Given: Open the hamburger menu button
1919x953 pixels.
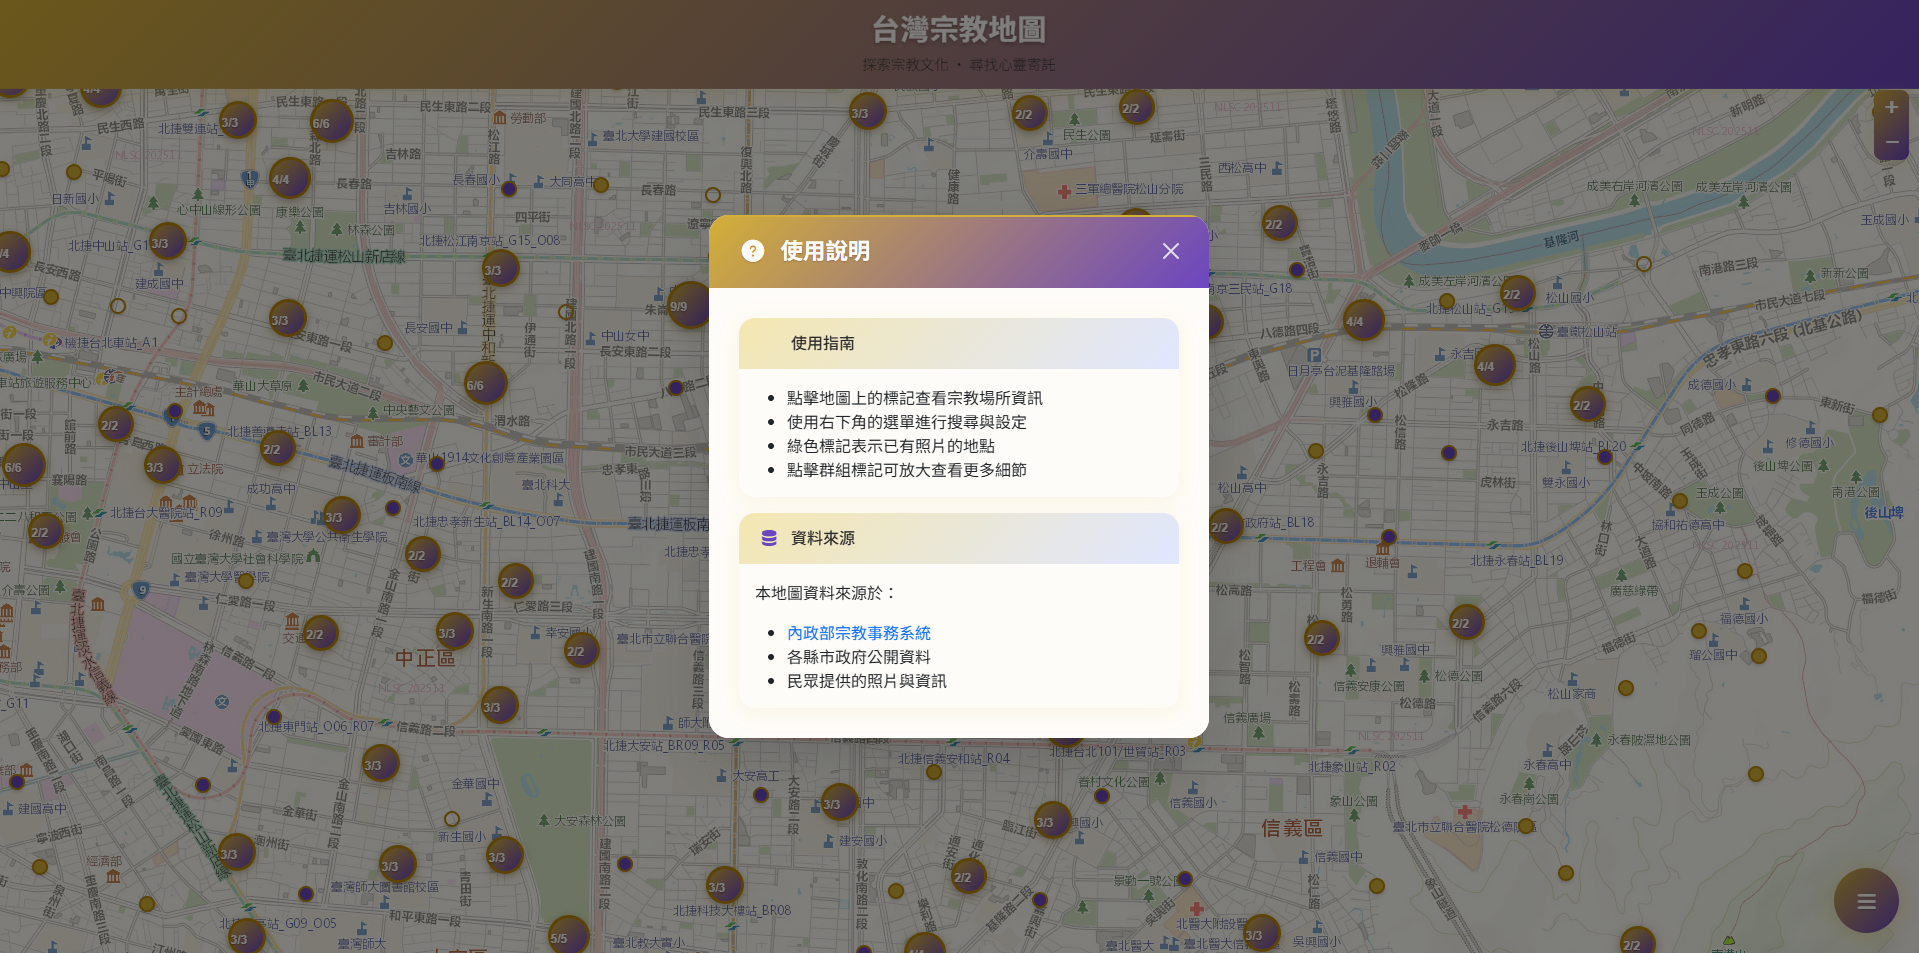Looking at the screenshot, I should (1866, 901).
